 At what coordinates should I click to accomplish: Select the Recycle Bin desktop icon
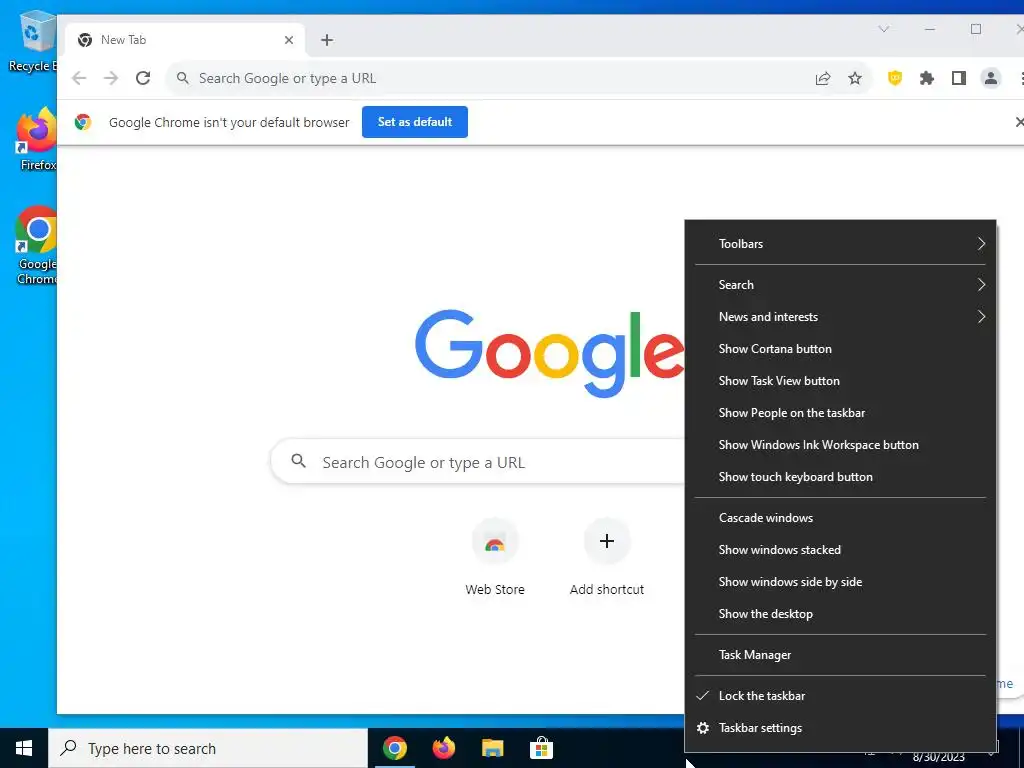(x=33, y=40)
